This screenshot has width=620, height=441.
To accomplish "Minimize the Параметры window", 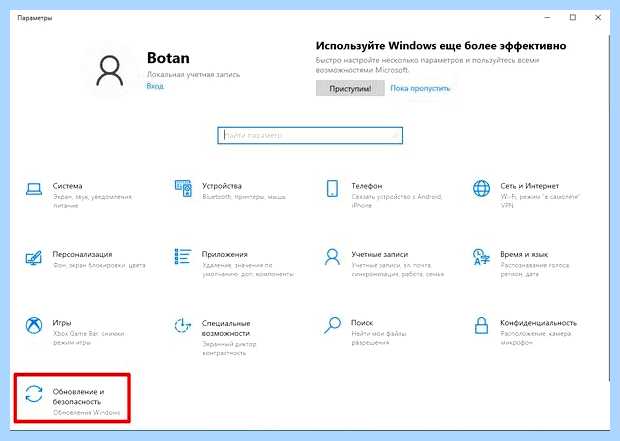I will point(547,17).
